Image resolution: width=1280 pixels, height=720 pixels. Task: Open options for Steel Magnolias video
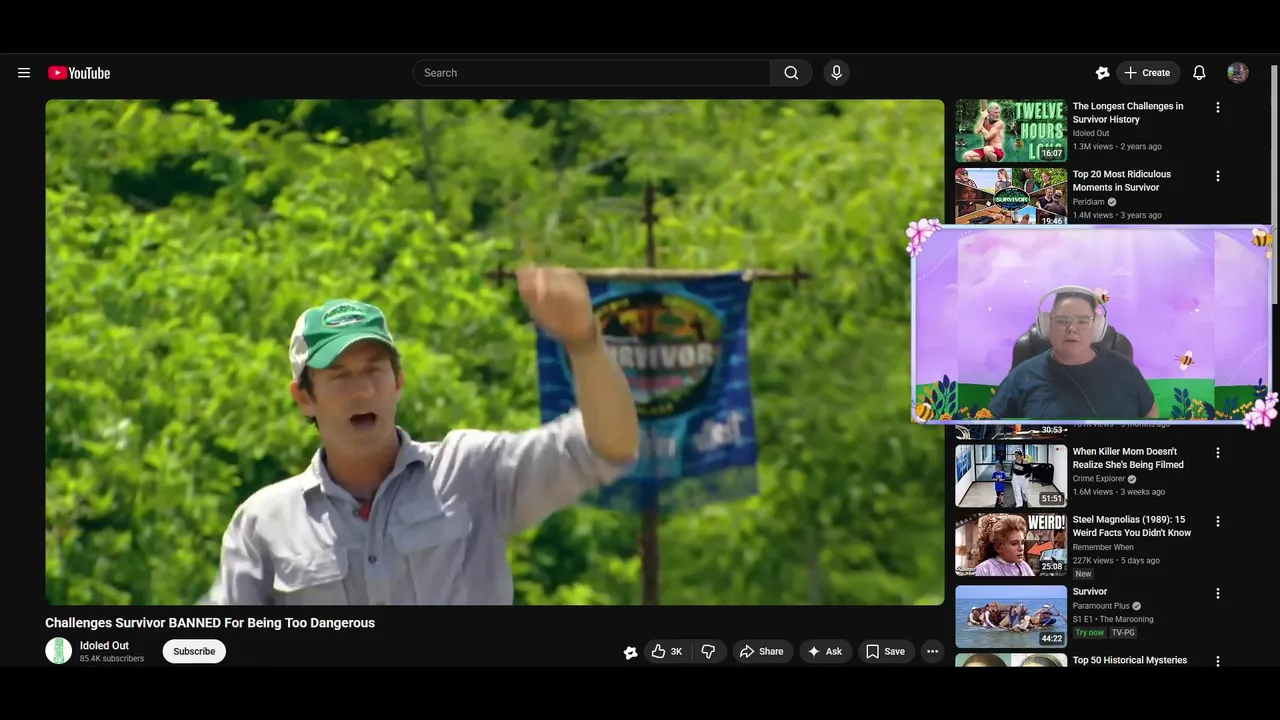[x=1218, y=521]
